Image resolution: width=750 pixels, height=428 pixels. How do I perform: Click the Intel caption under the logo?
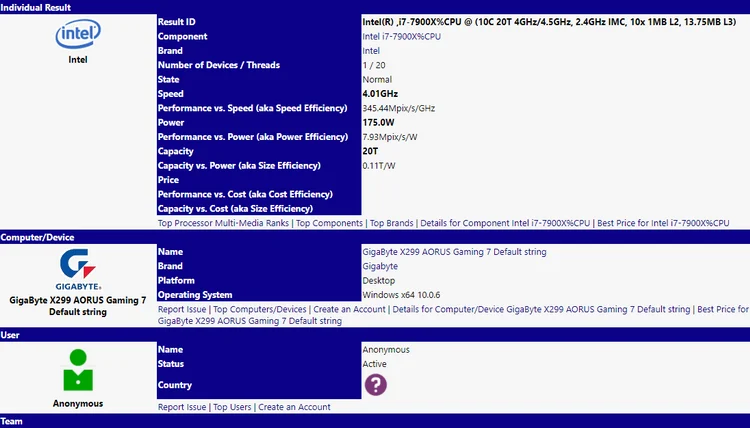click(78, 59)
